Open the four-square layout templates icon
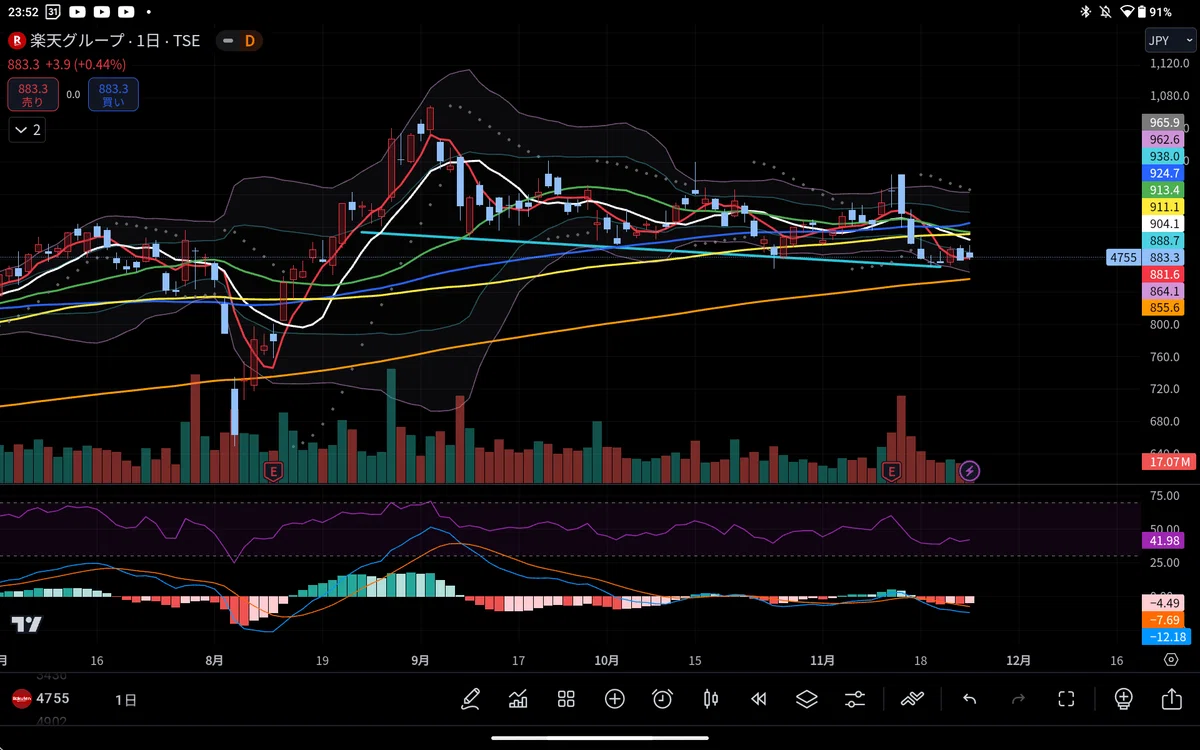Screen dimensions: 1200x750 coord(566,699)
